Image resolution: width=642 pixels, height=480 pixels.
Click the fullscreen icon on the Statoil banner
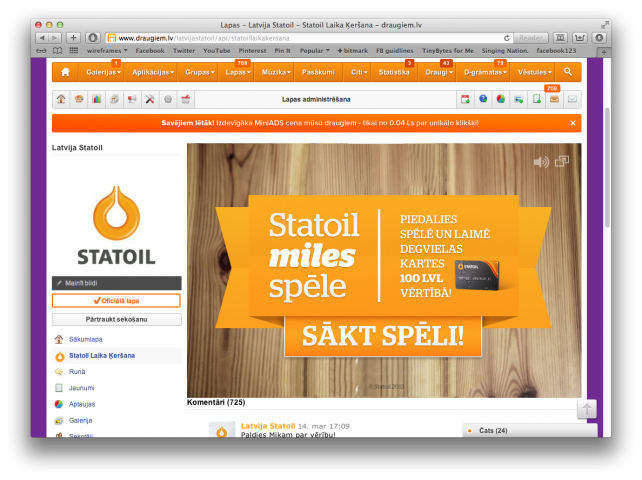[562, 161]
